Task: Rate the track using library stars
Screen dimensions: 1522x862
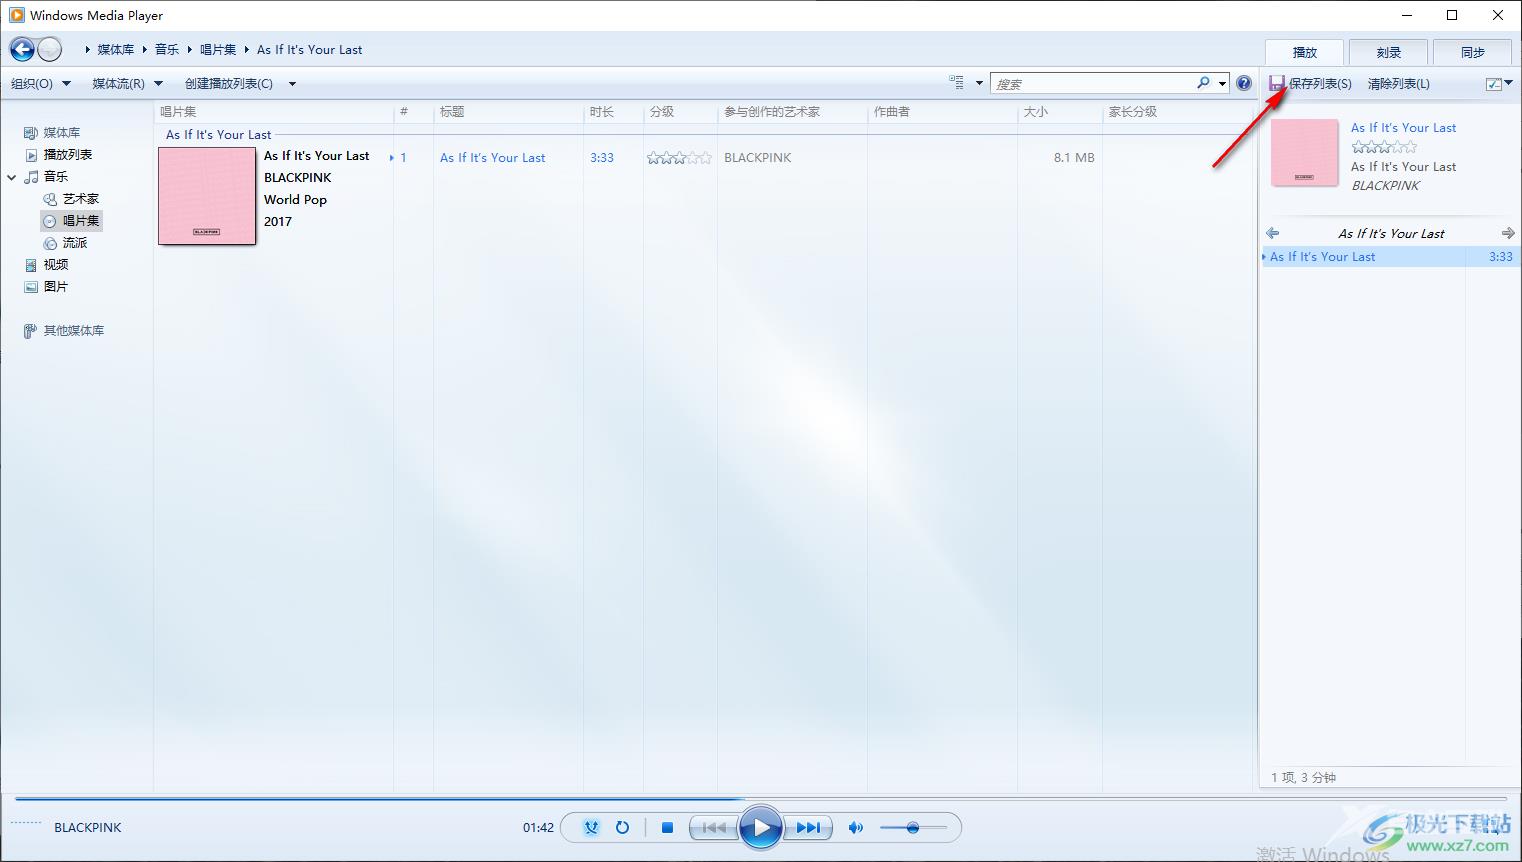Action: (679, 157)
